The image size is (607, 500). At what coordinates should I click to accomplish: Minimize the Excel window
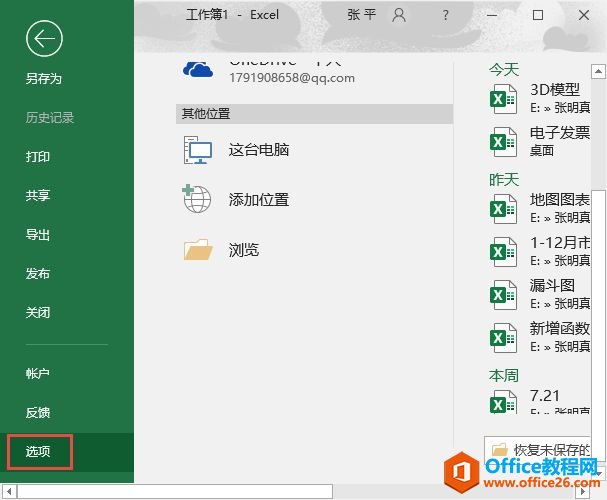492,15
